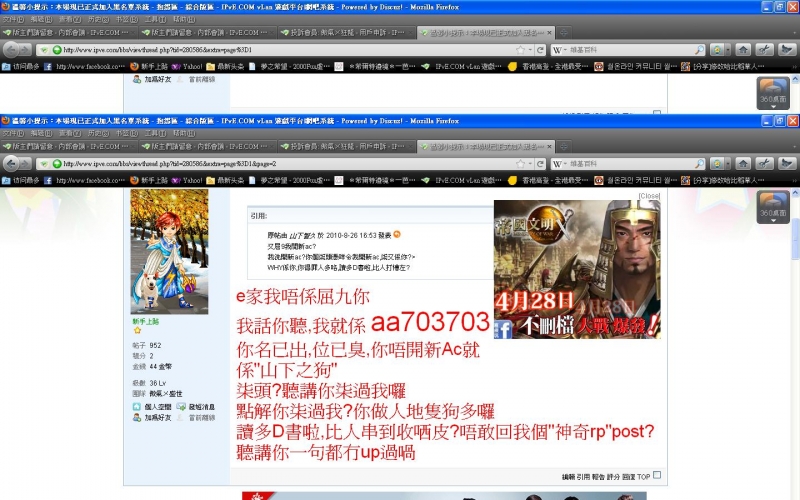Screen dimensions: 800x500
Task: Go back in the upper Firefox window
Action: coord(12,49)
